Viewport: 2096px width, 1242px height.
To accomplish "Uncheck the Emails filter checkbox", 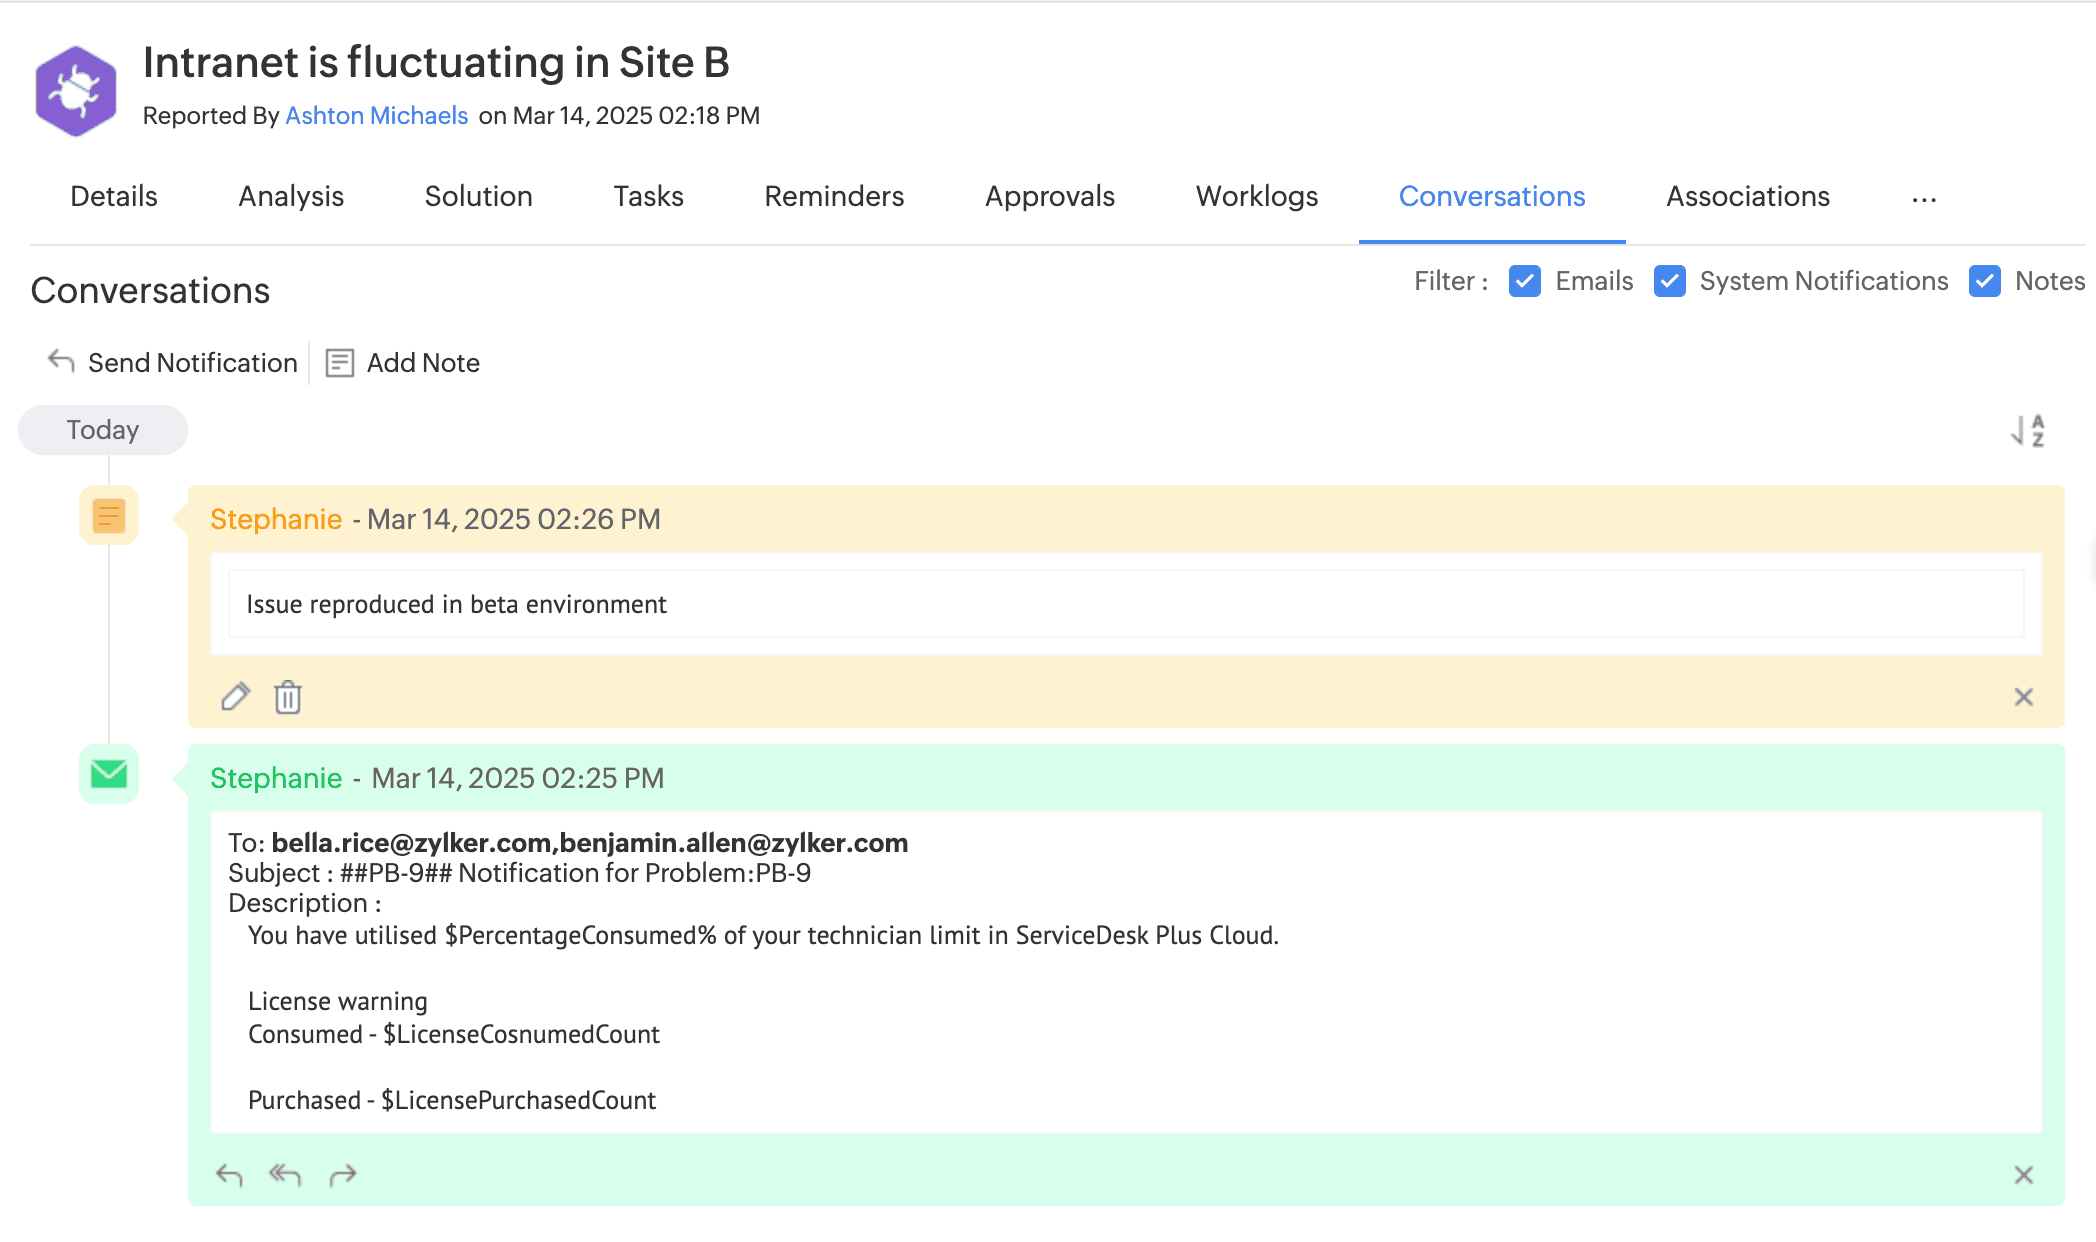I will click(x=1524, y=281).
